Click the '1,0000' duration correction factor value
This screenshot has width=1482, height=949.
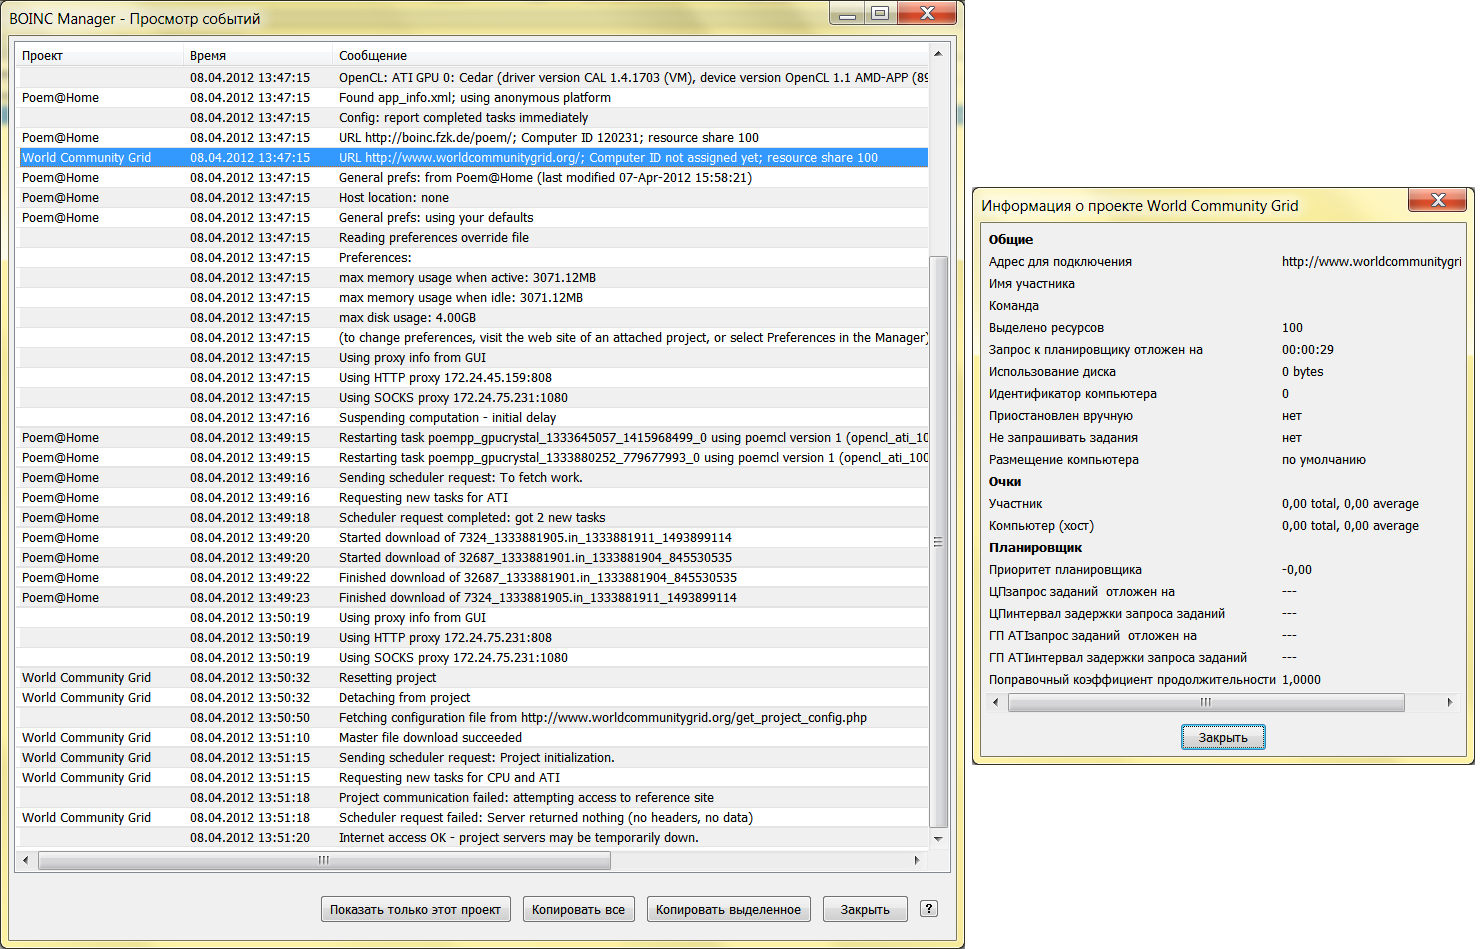click(x=1301, y=679)
